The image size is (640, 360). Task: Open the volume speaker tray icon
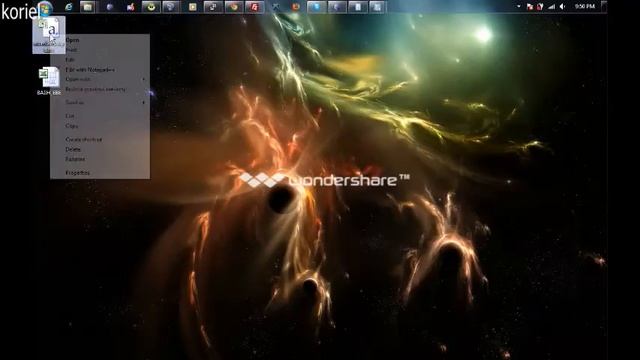click(562, 7)
